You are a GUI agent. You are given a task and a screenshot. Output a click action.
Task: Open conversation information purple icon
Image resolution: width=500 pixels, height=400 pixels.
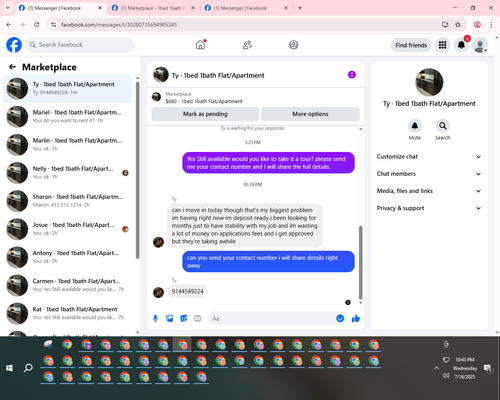point(352,75)
